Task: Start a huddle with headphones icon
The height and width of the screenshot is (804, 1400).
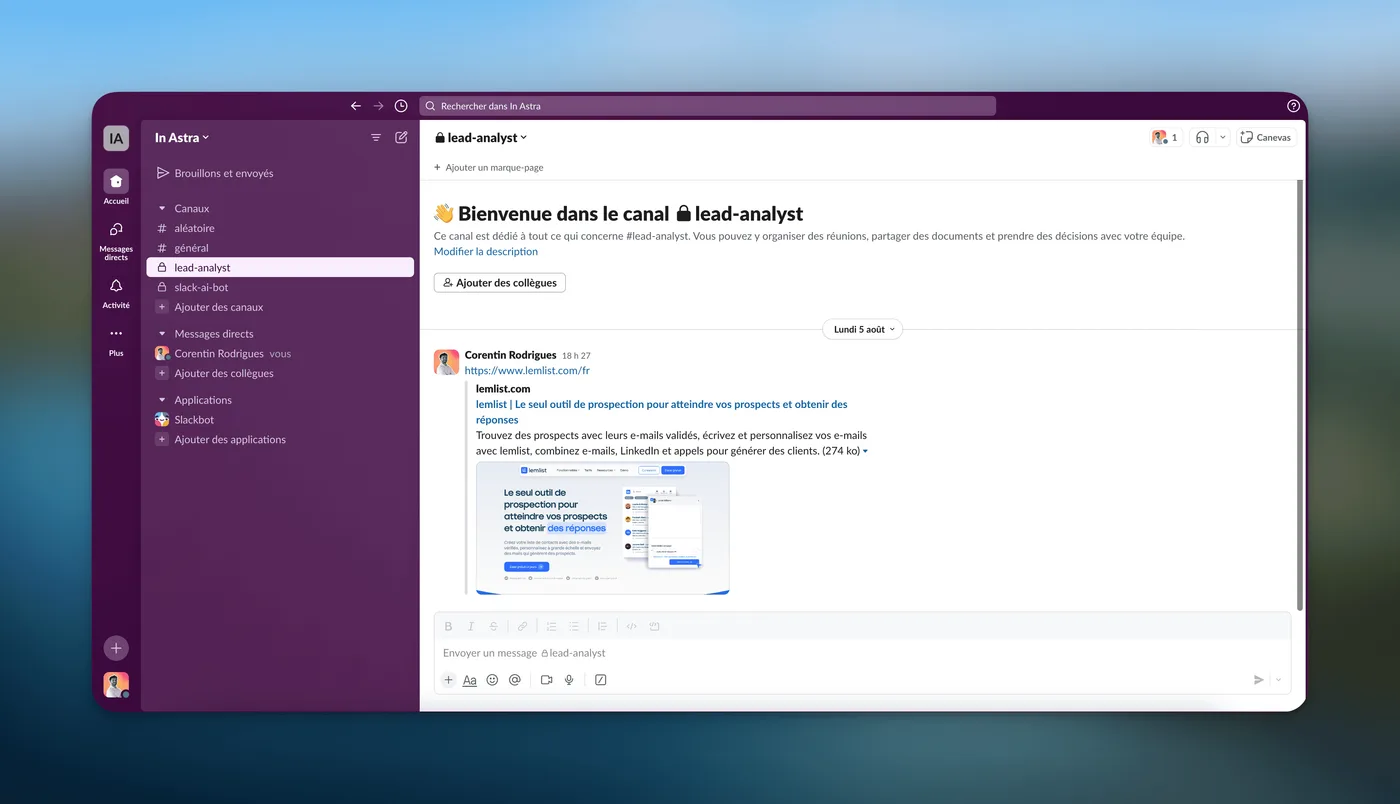Action: 1202,138
